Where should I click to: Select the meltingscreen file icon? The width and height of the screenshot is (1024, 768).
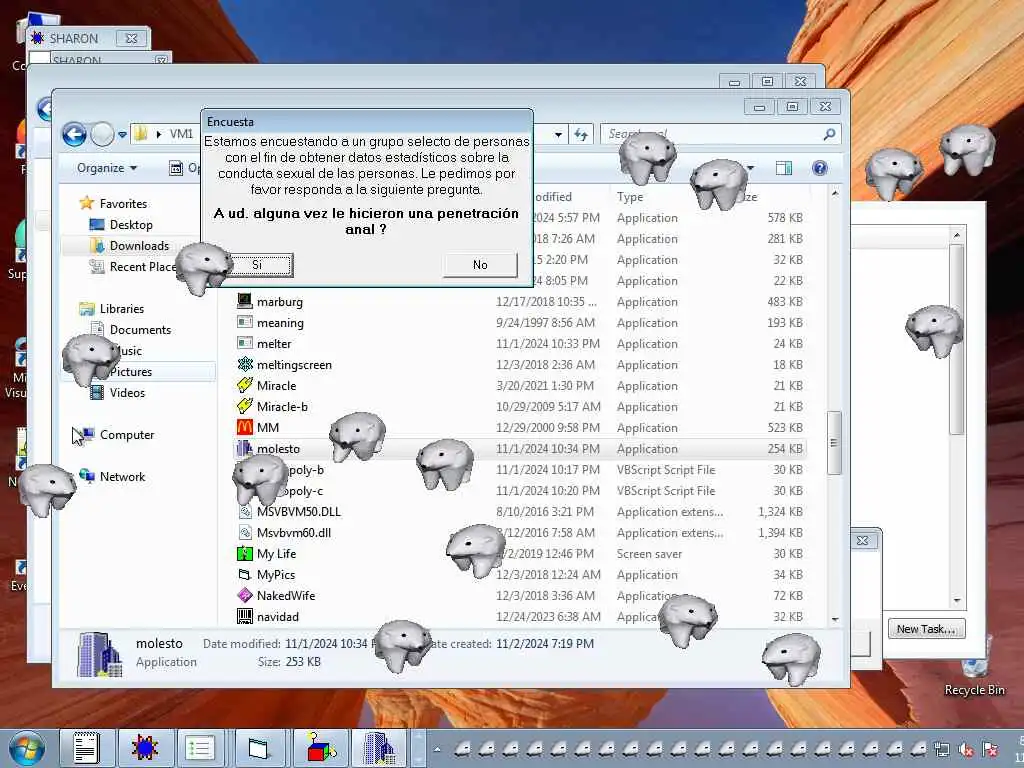point(245,364)
